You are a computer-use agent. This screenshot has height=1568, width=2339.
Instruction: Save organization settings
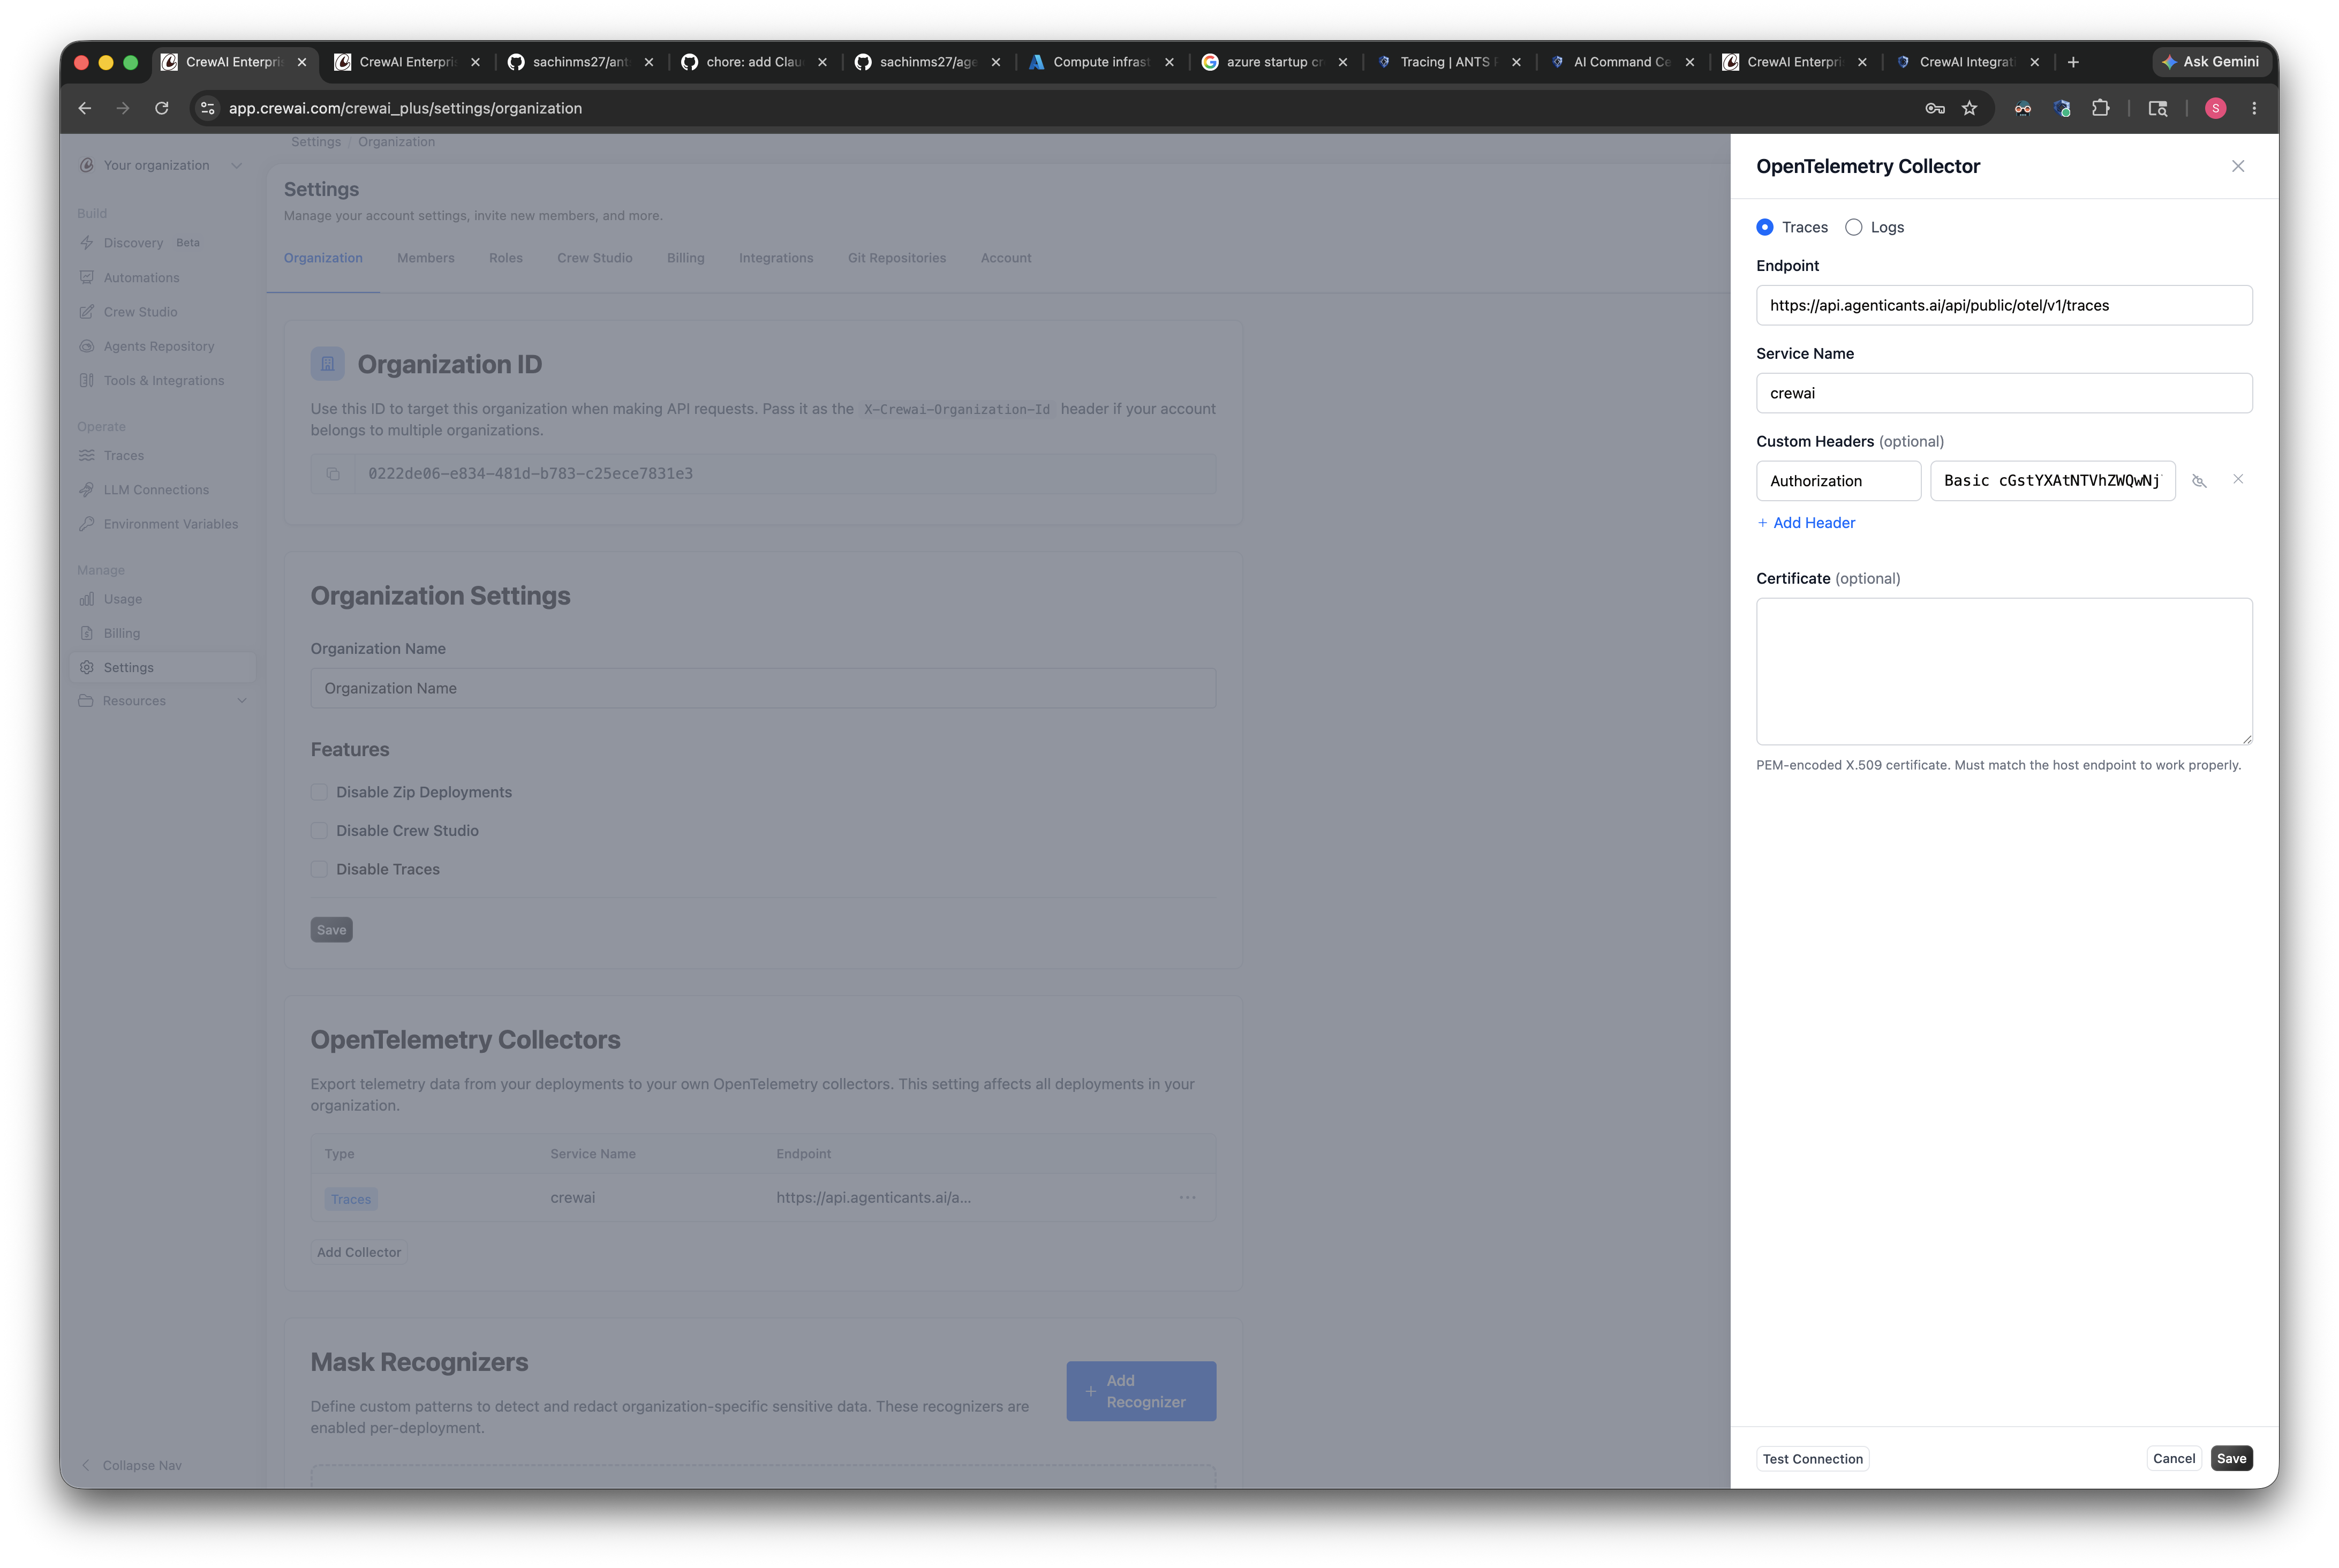[331, 930]
